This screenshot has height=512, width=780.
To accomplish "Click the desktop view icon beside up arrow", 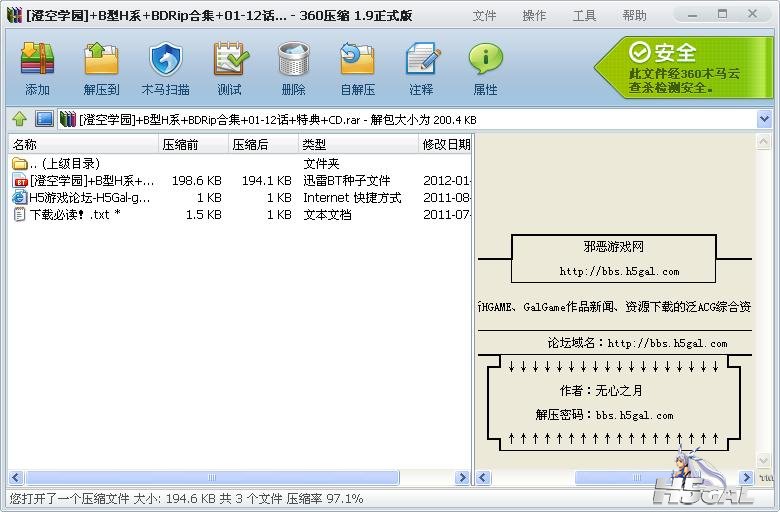I will (44, 119).
